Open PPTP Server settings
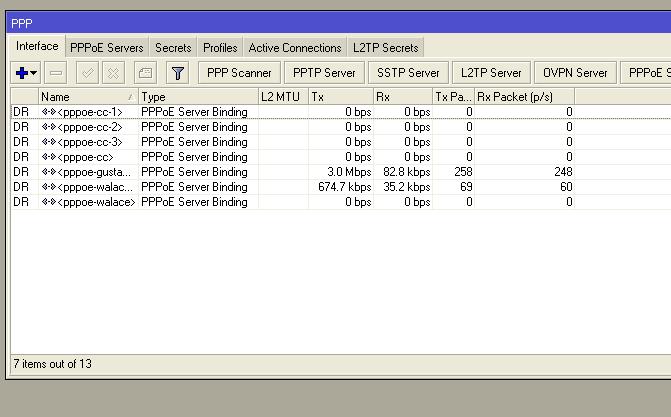Viewport: 671px width, 417px height. click(324, 73)
